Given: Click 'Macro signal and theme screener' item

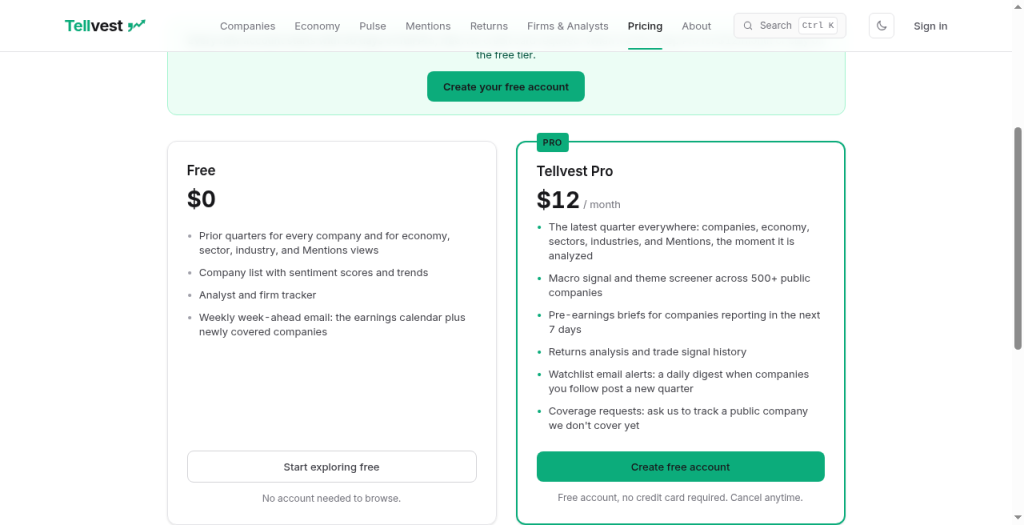Looking at the screenshot, I should pyautogui.click(x=679, y=285).
